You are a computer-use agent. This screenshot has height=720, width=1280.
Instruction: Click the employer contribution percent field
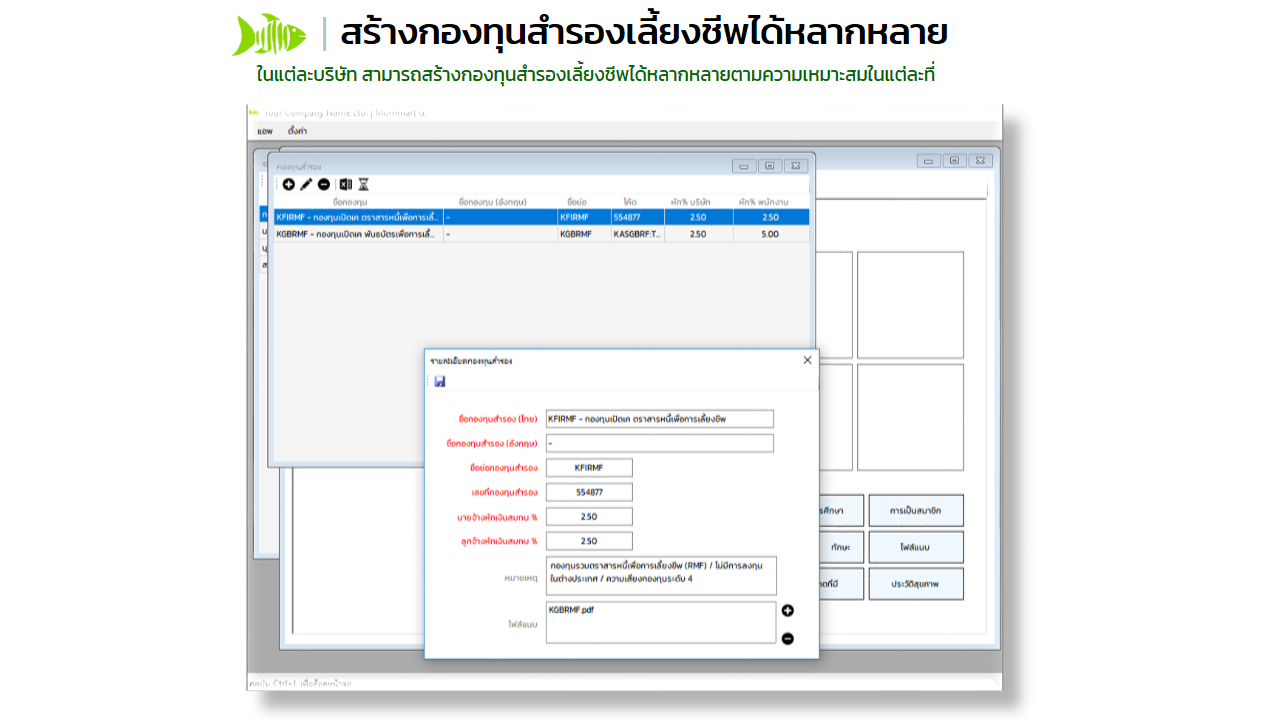pos(589,517)
